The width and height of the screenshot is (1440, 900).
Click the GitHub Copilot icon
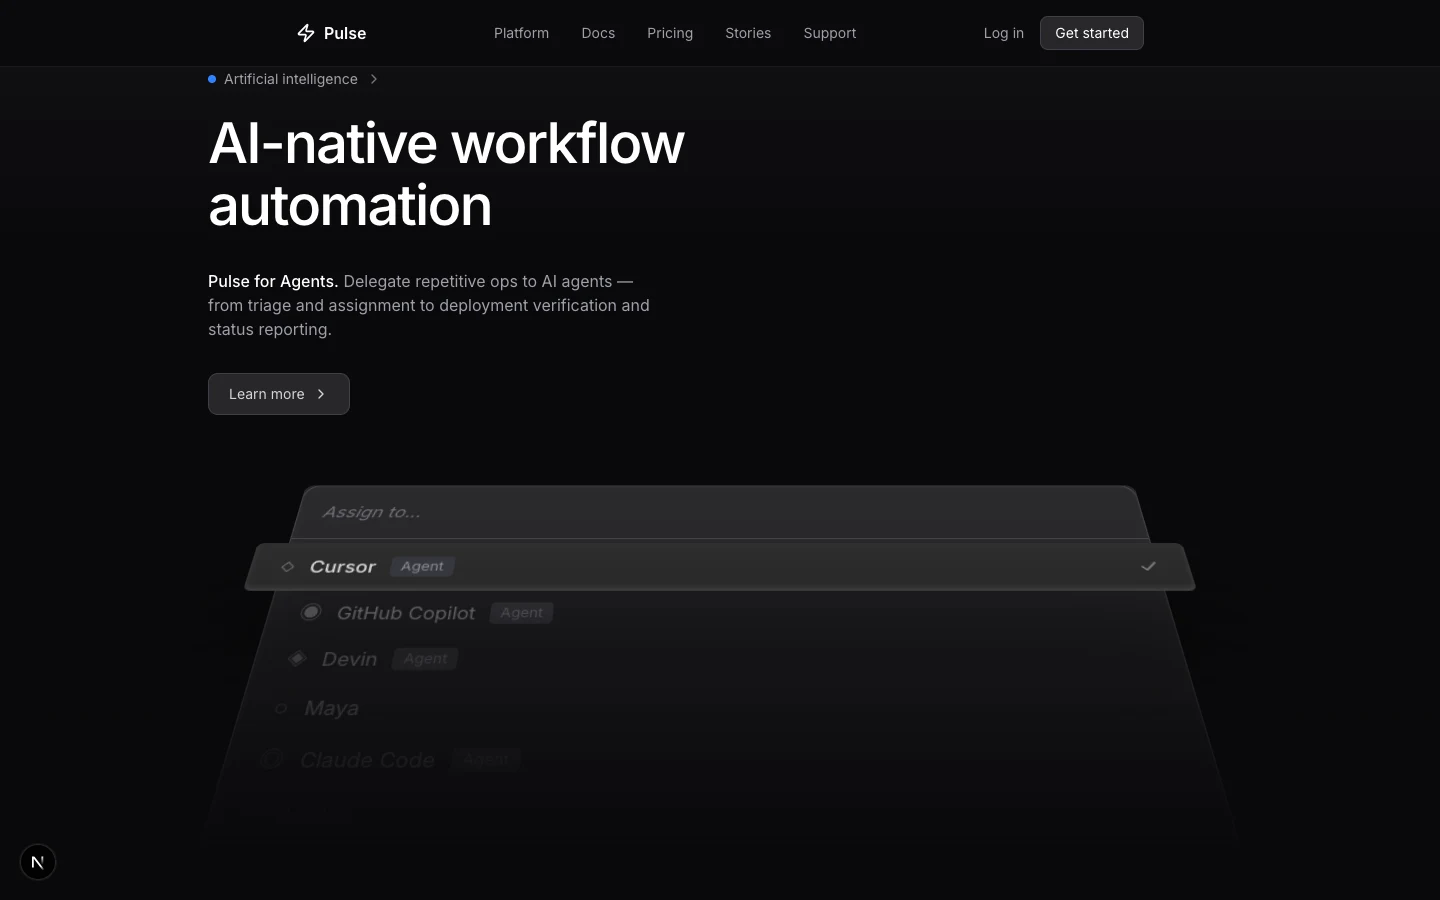tap(311, 612)
